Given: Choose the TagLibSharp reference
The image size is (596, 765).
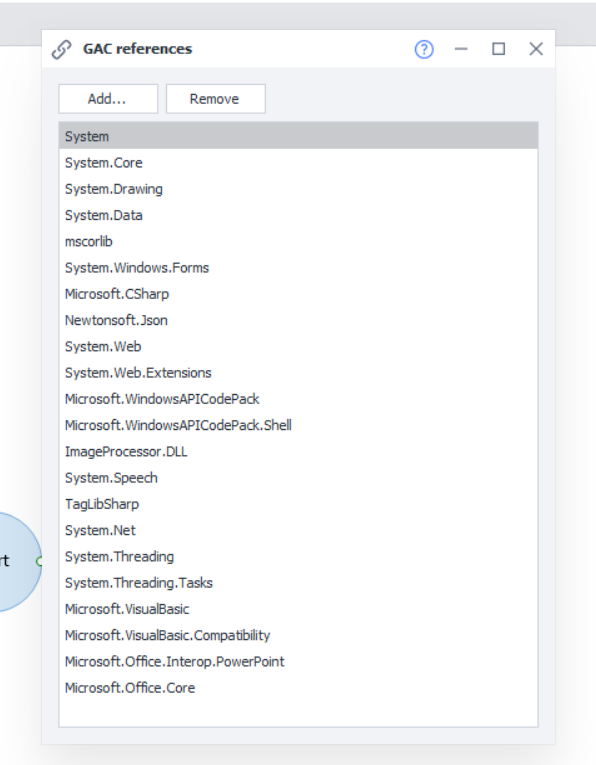Looking at the screenshot, I should (x=298, y=504).
